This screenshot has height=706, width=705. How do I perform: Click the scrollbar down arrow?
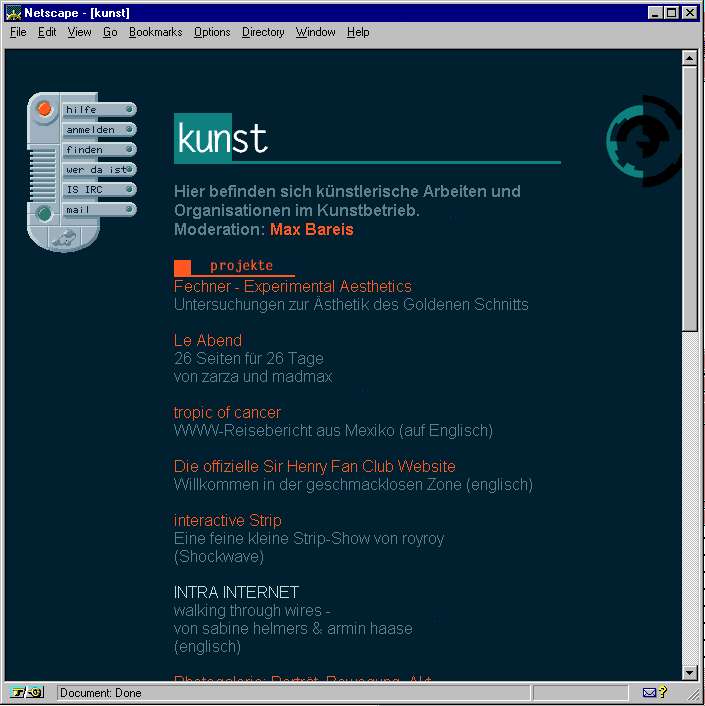[x=689, y=673]
